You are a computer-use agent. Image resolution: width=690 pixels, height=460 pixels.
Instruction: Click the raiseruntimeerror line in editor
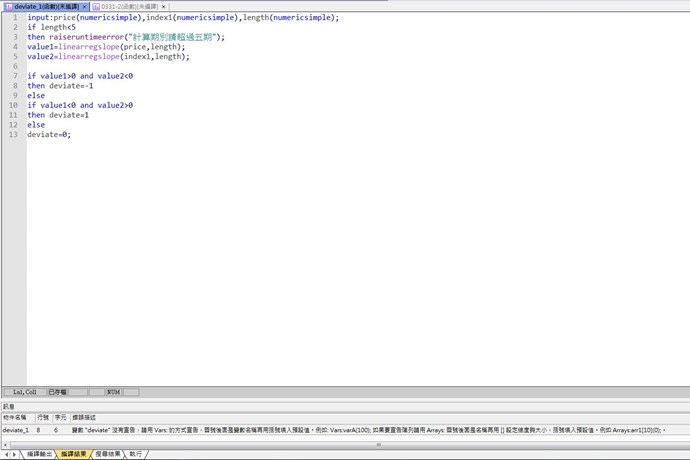click(x=125, y=37)
